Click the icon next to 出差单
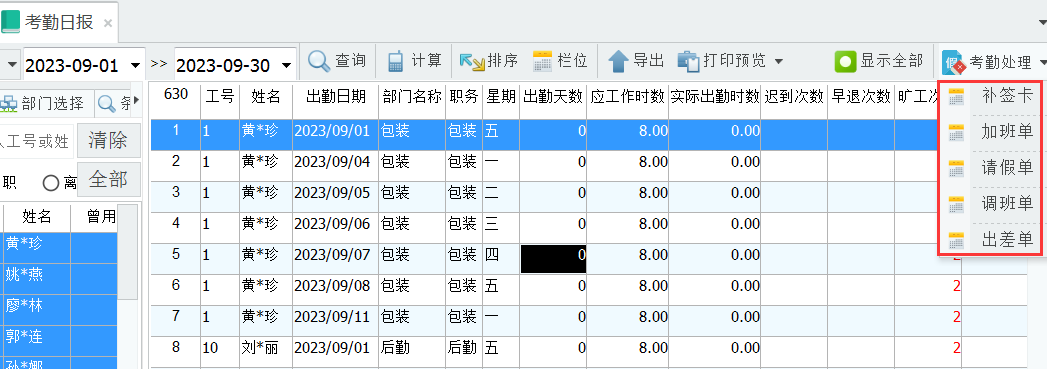 coord(956,240)
